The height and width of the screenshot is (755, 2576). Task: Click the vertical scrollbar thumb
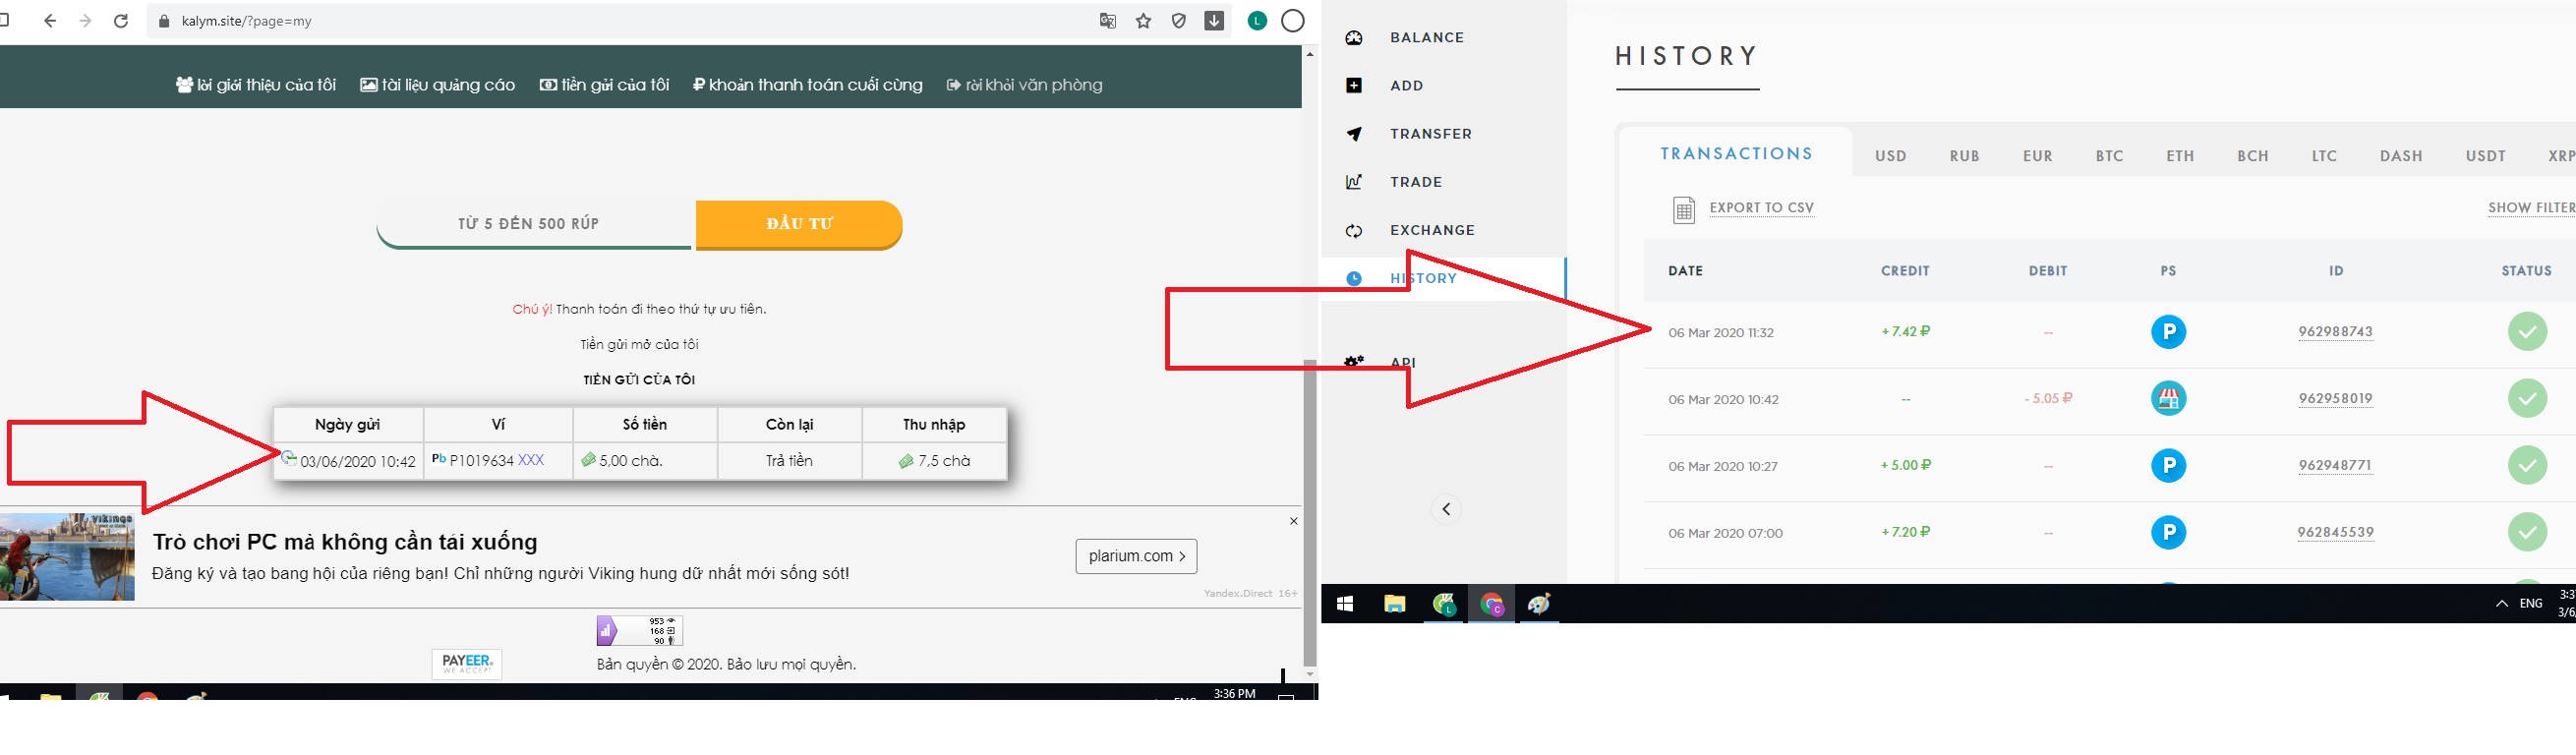pyautogui.click(x=1310, y=512)
